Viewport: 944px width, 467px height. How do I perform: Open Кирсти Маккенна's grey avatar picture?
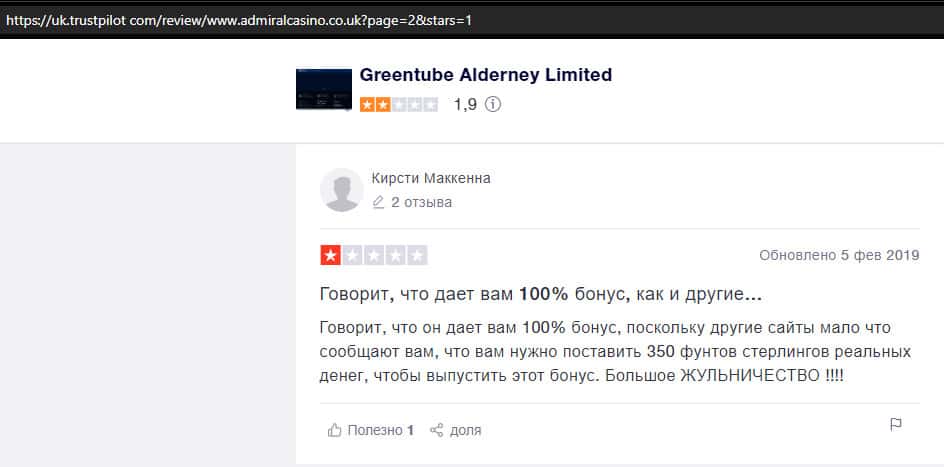tap(341, 190)
